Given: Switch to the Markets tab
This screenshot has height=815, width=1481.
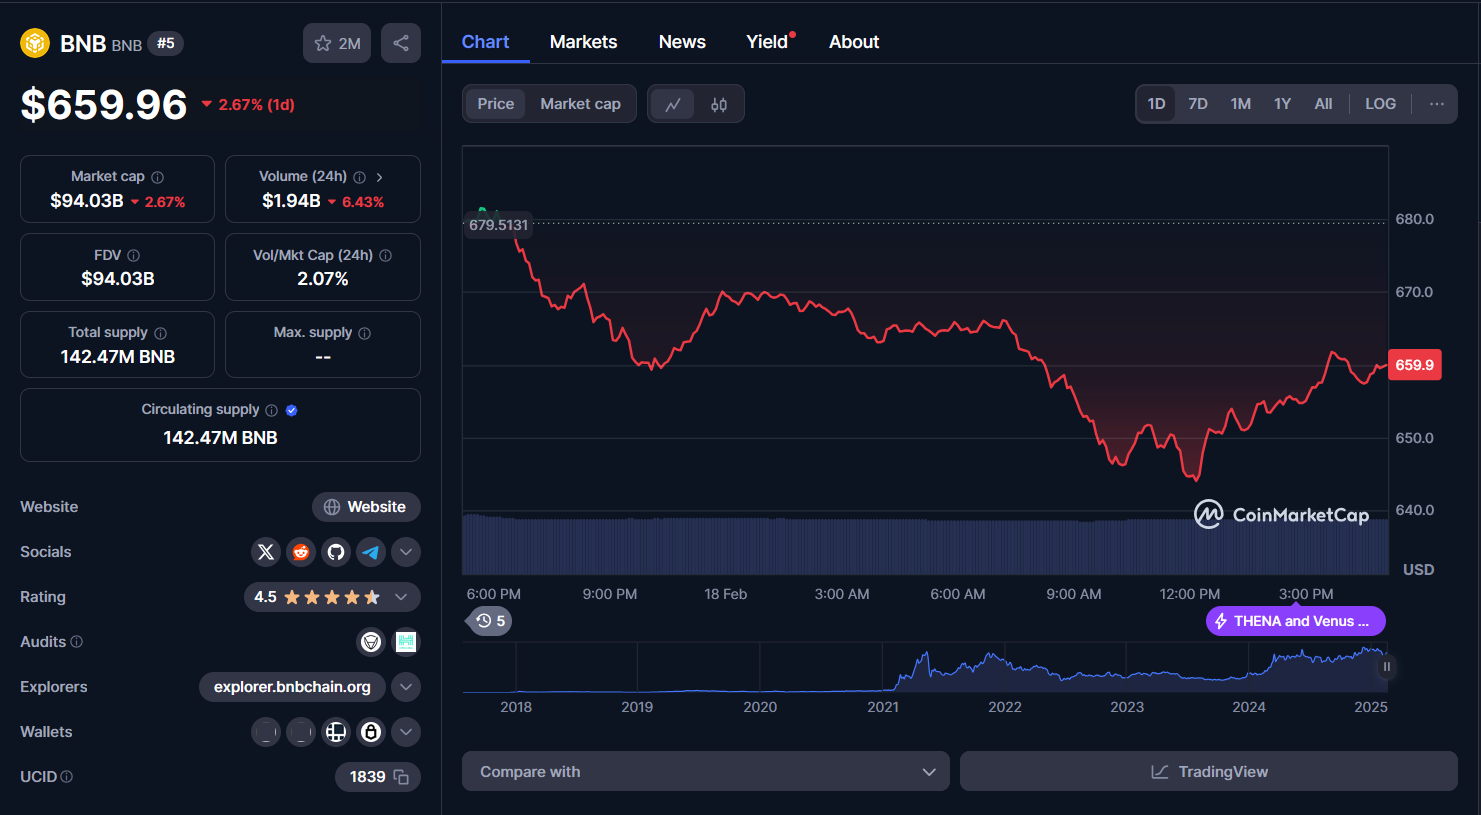Looking at the screenshot, I should pyautogui.click(x=583, y=41).
